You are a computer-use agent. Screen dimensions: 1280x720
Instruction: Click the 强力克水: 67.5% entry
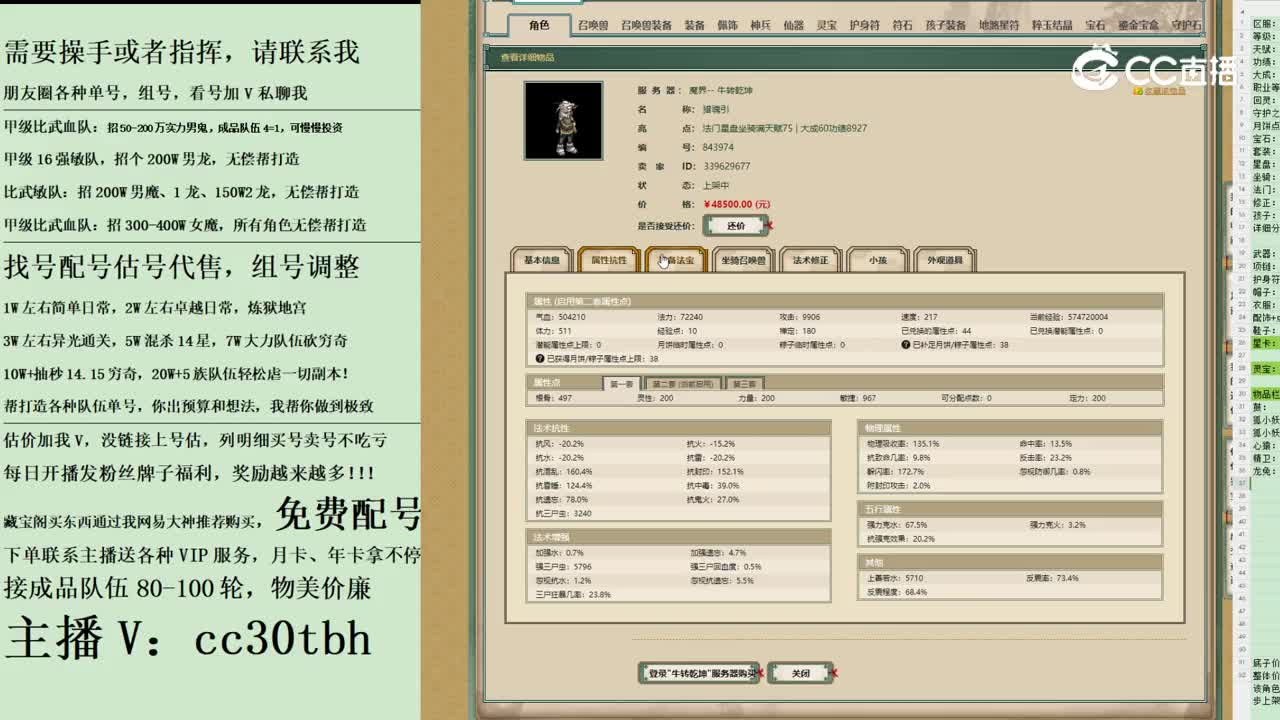(x=897, y=524)
